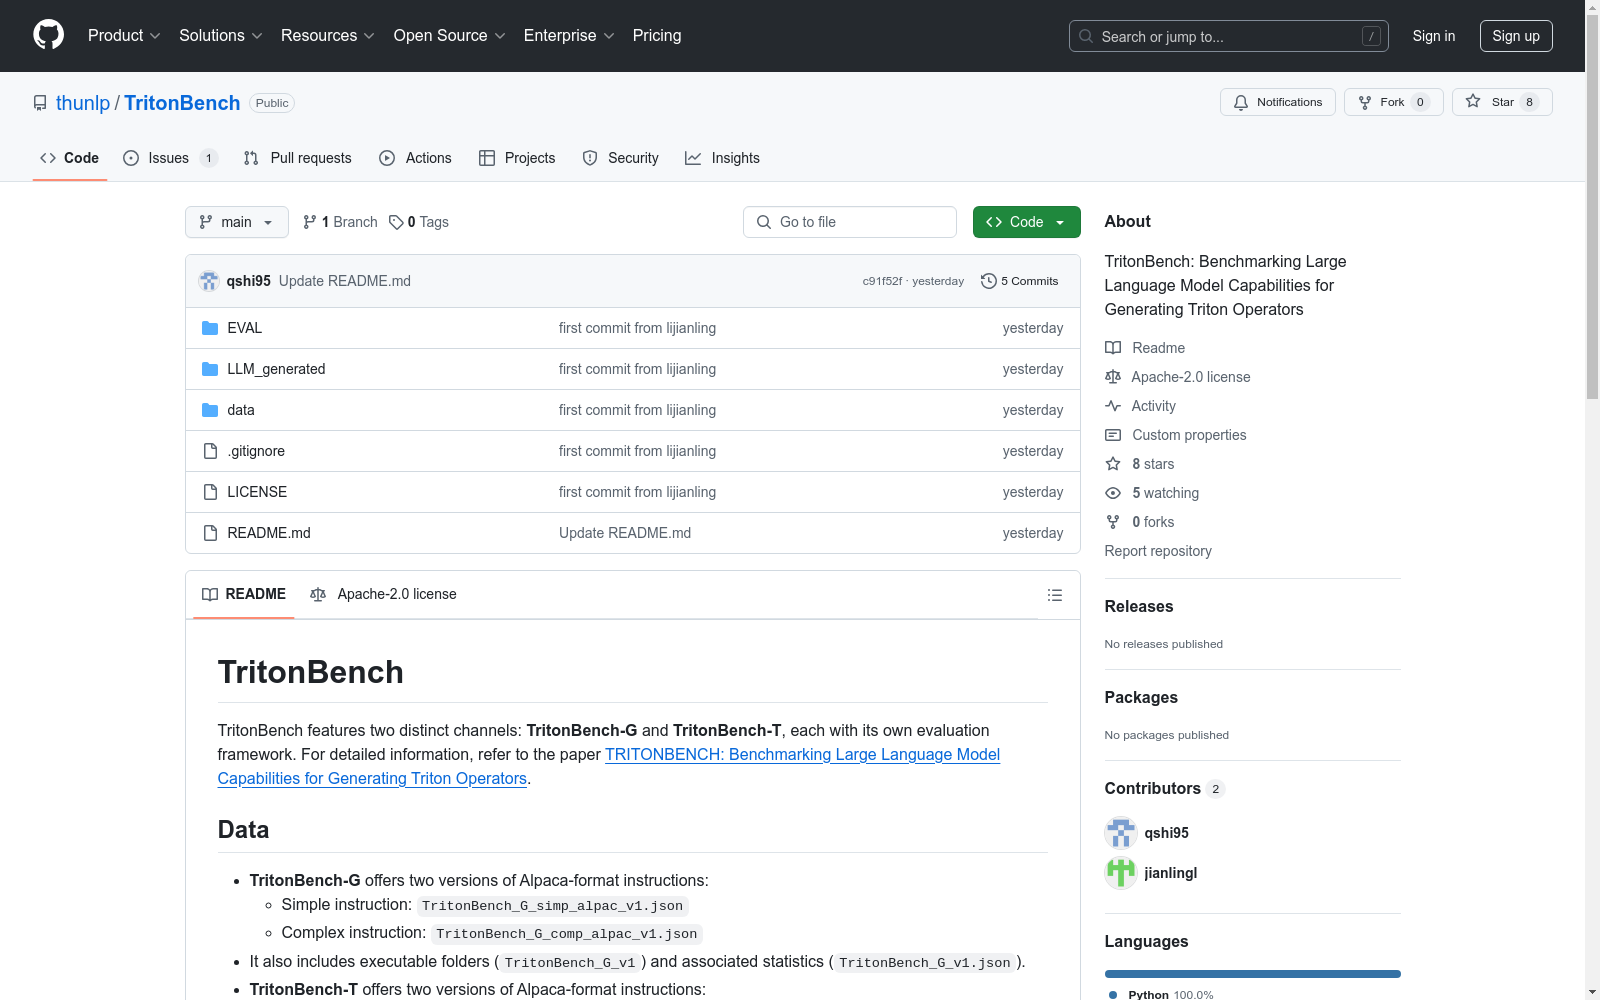Fork the repository
This screenshot has height=1000, width=1600.
[1393, 102]
